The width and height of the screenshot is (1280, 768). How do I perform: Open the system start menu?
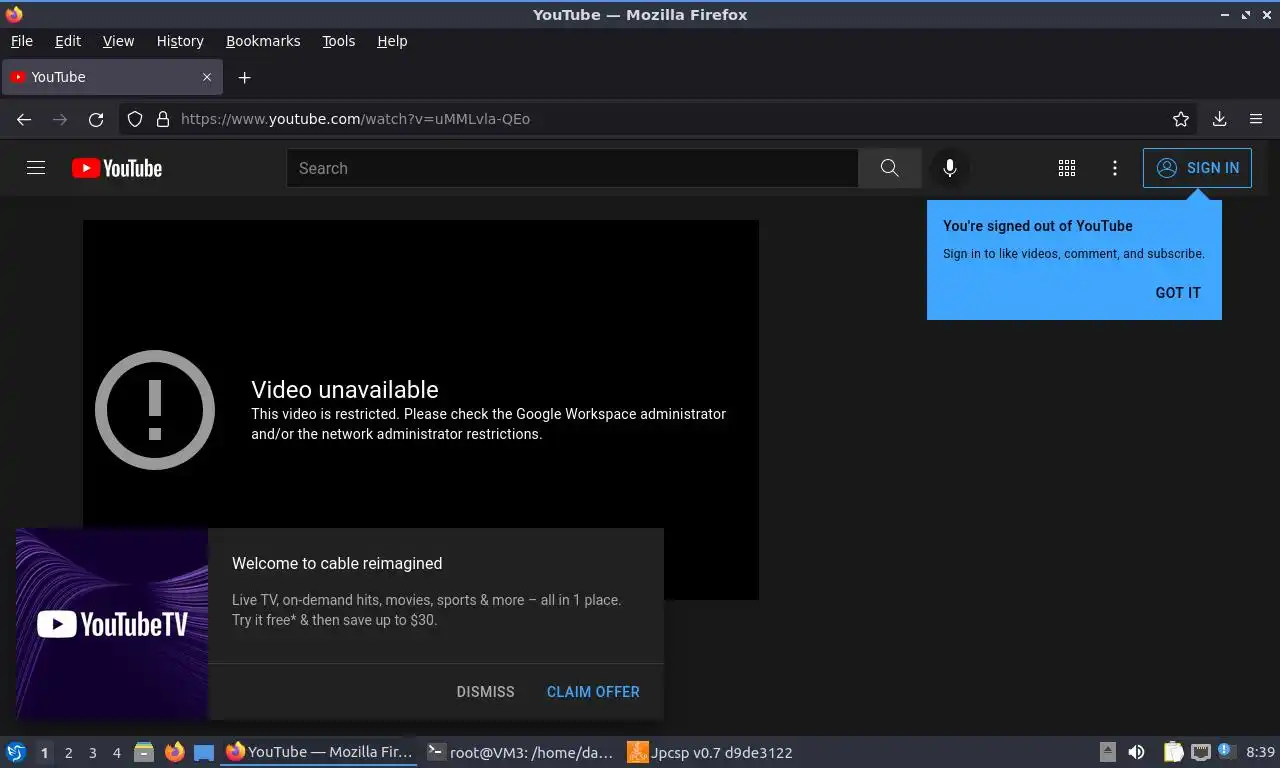tap(16, 752)
